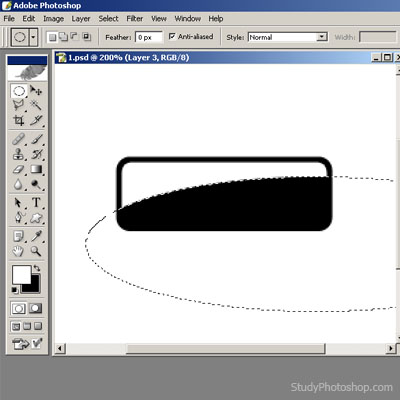Pick the Magic Wand tool
Viewport: 400px width, 400px height.
point(36,105)
